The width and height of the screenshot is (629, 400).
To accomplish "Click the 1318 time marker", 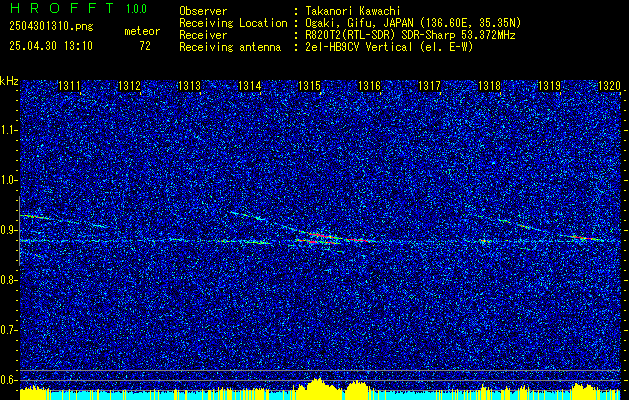I will click(489, 86).
